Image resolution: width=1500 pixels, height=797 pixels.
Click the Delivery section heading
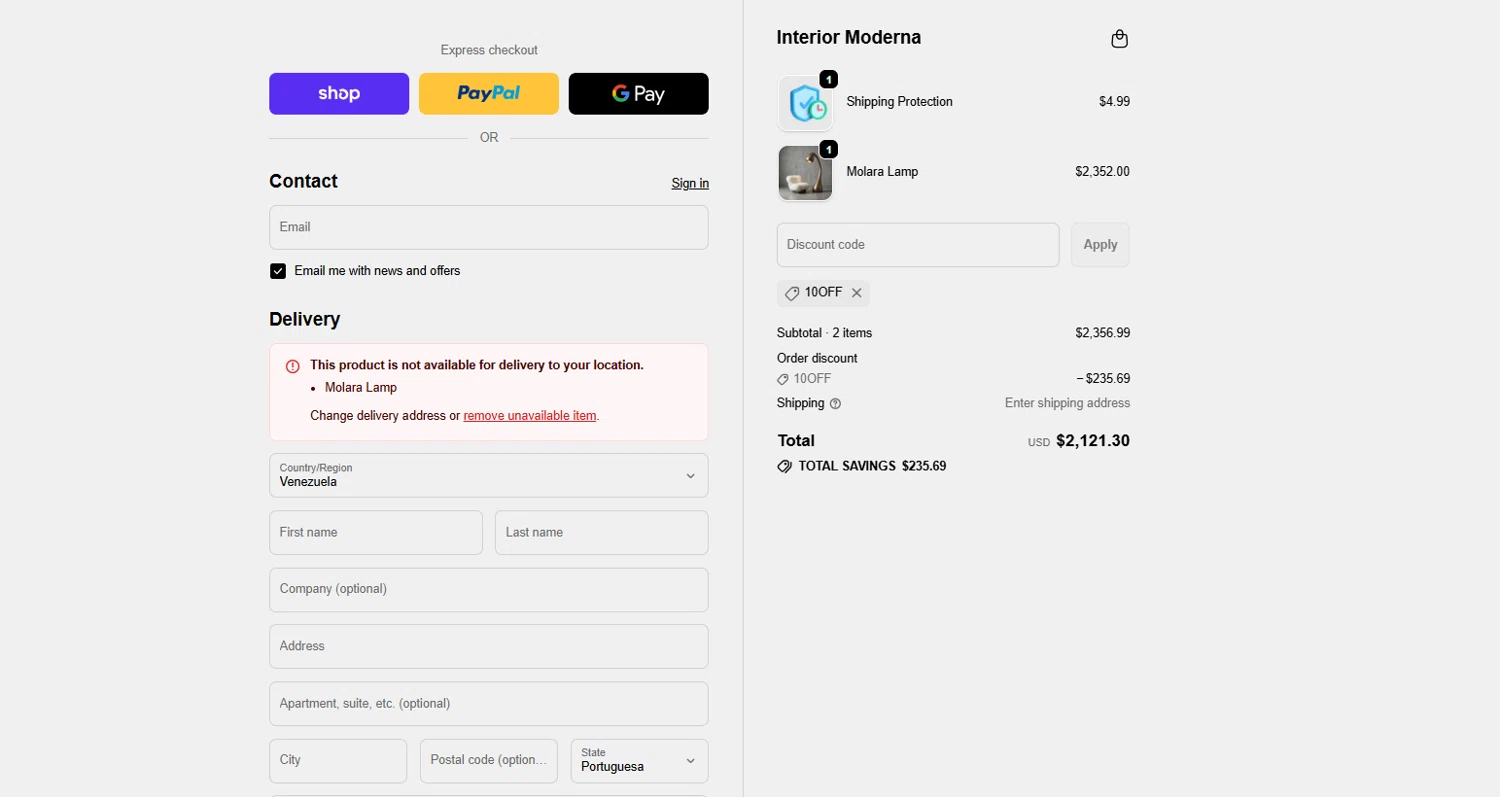[x=305, y=320]
